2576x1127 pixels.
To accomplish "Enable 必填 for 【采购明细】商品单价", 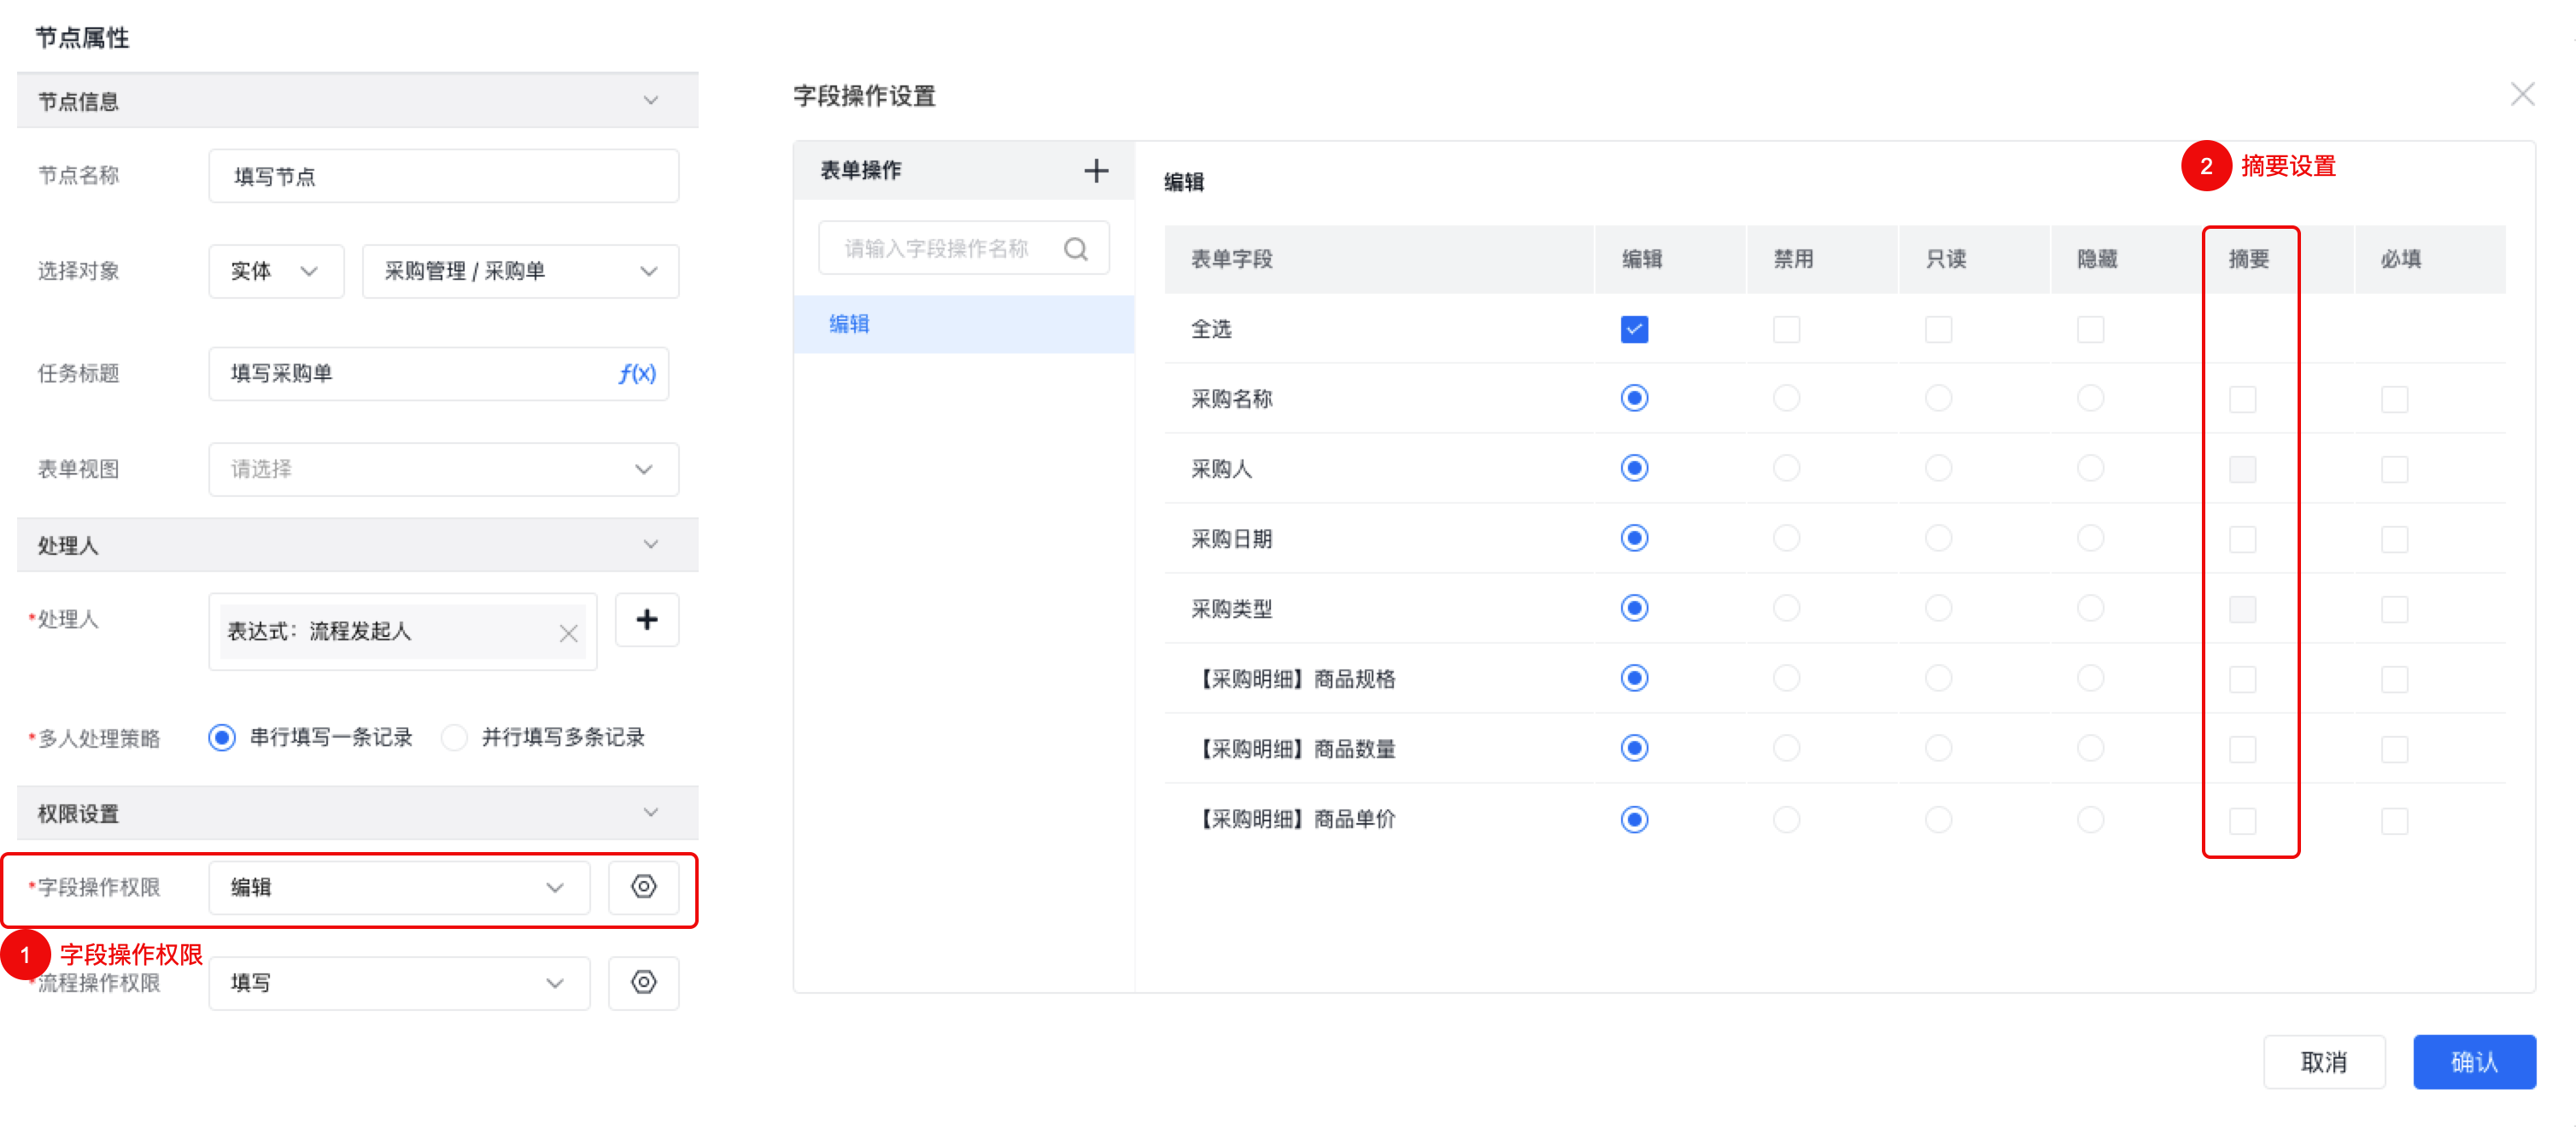I will (x=2394, y=821).
